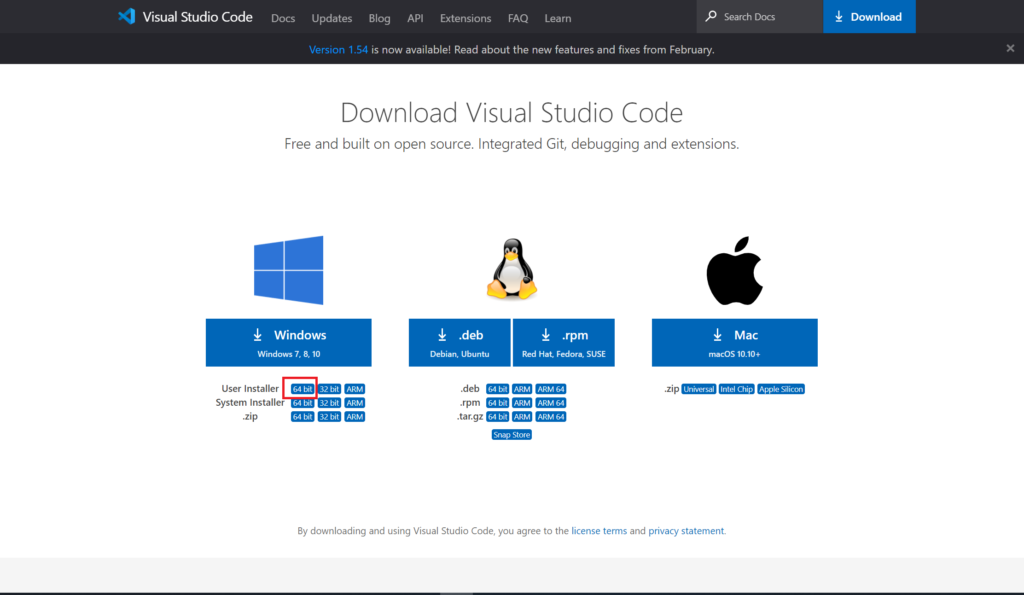Open the Snap Store link
Screen dimensions: 1024x595
511,435
